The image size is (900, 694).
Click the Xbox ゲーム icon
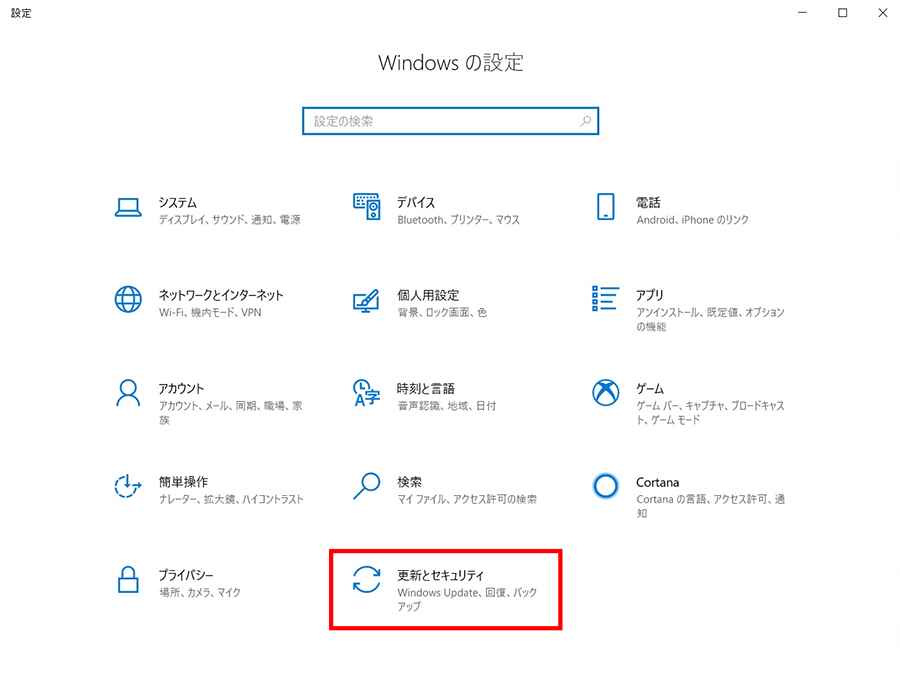(x=606, y=393)
